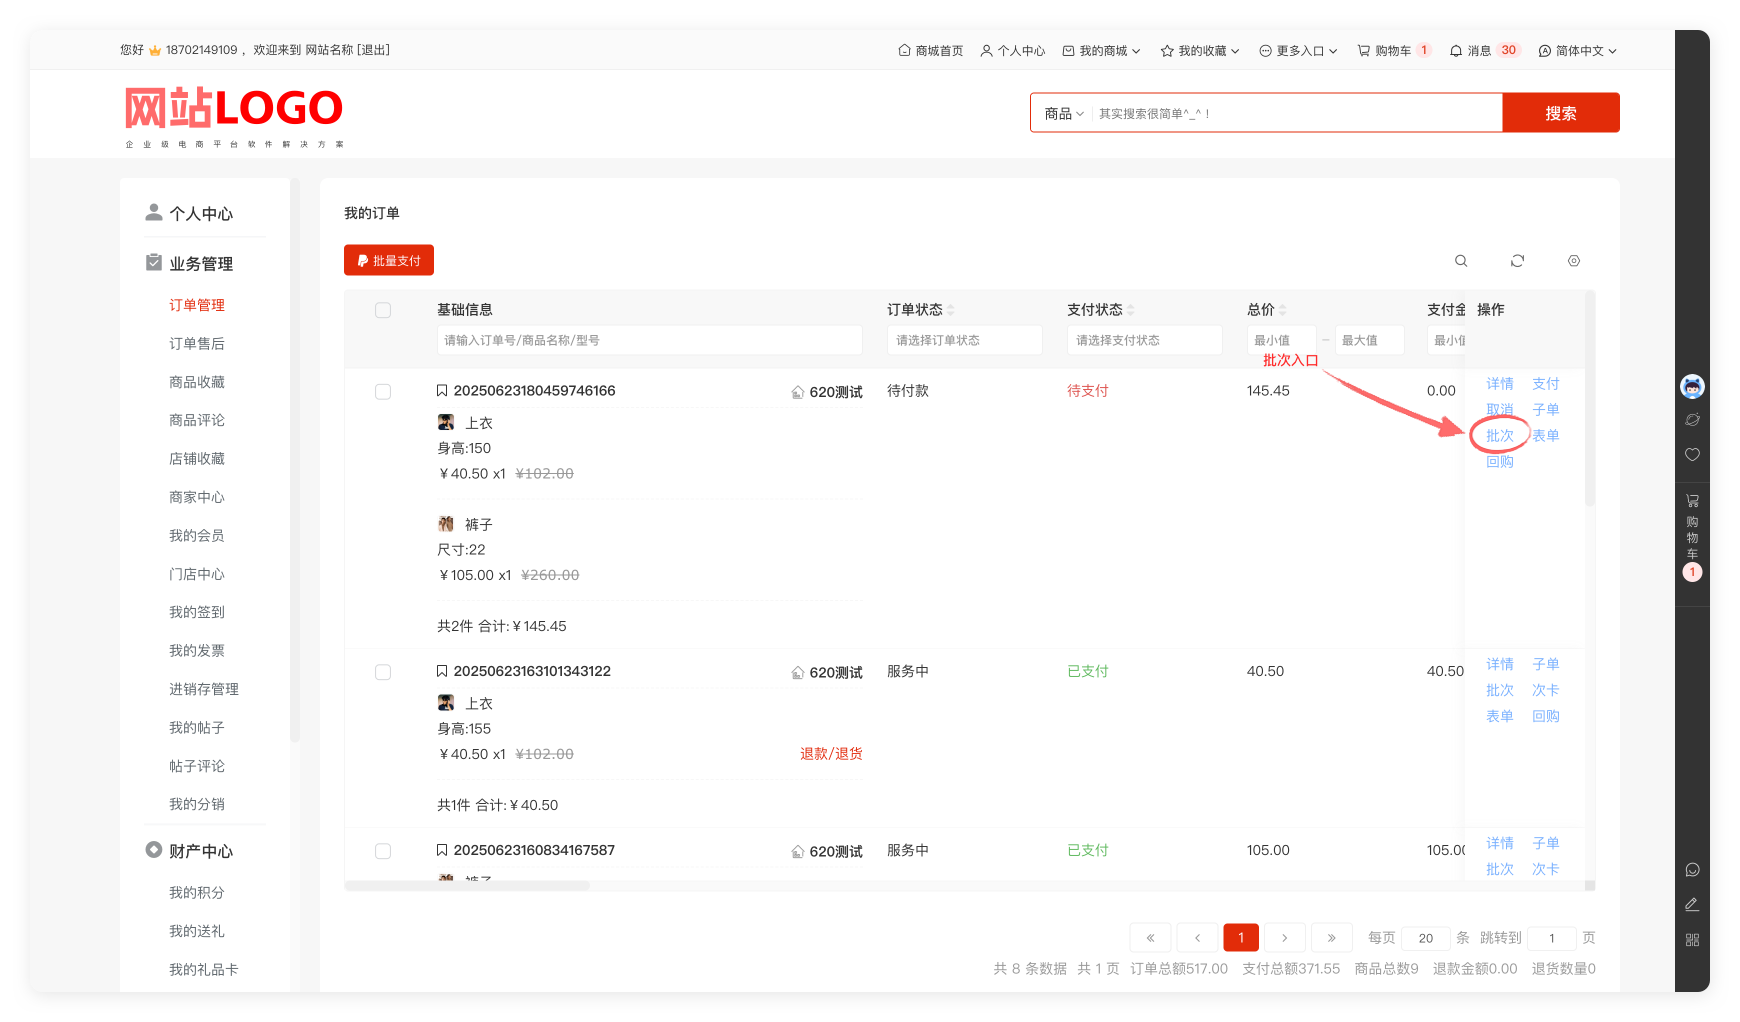Click the table search magnifier icon
The height and width of the screenshot is (1022, 1740).
[1461, 261]
